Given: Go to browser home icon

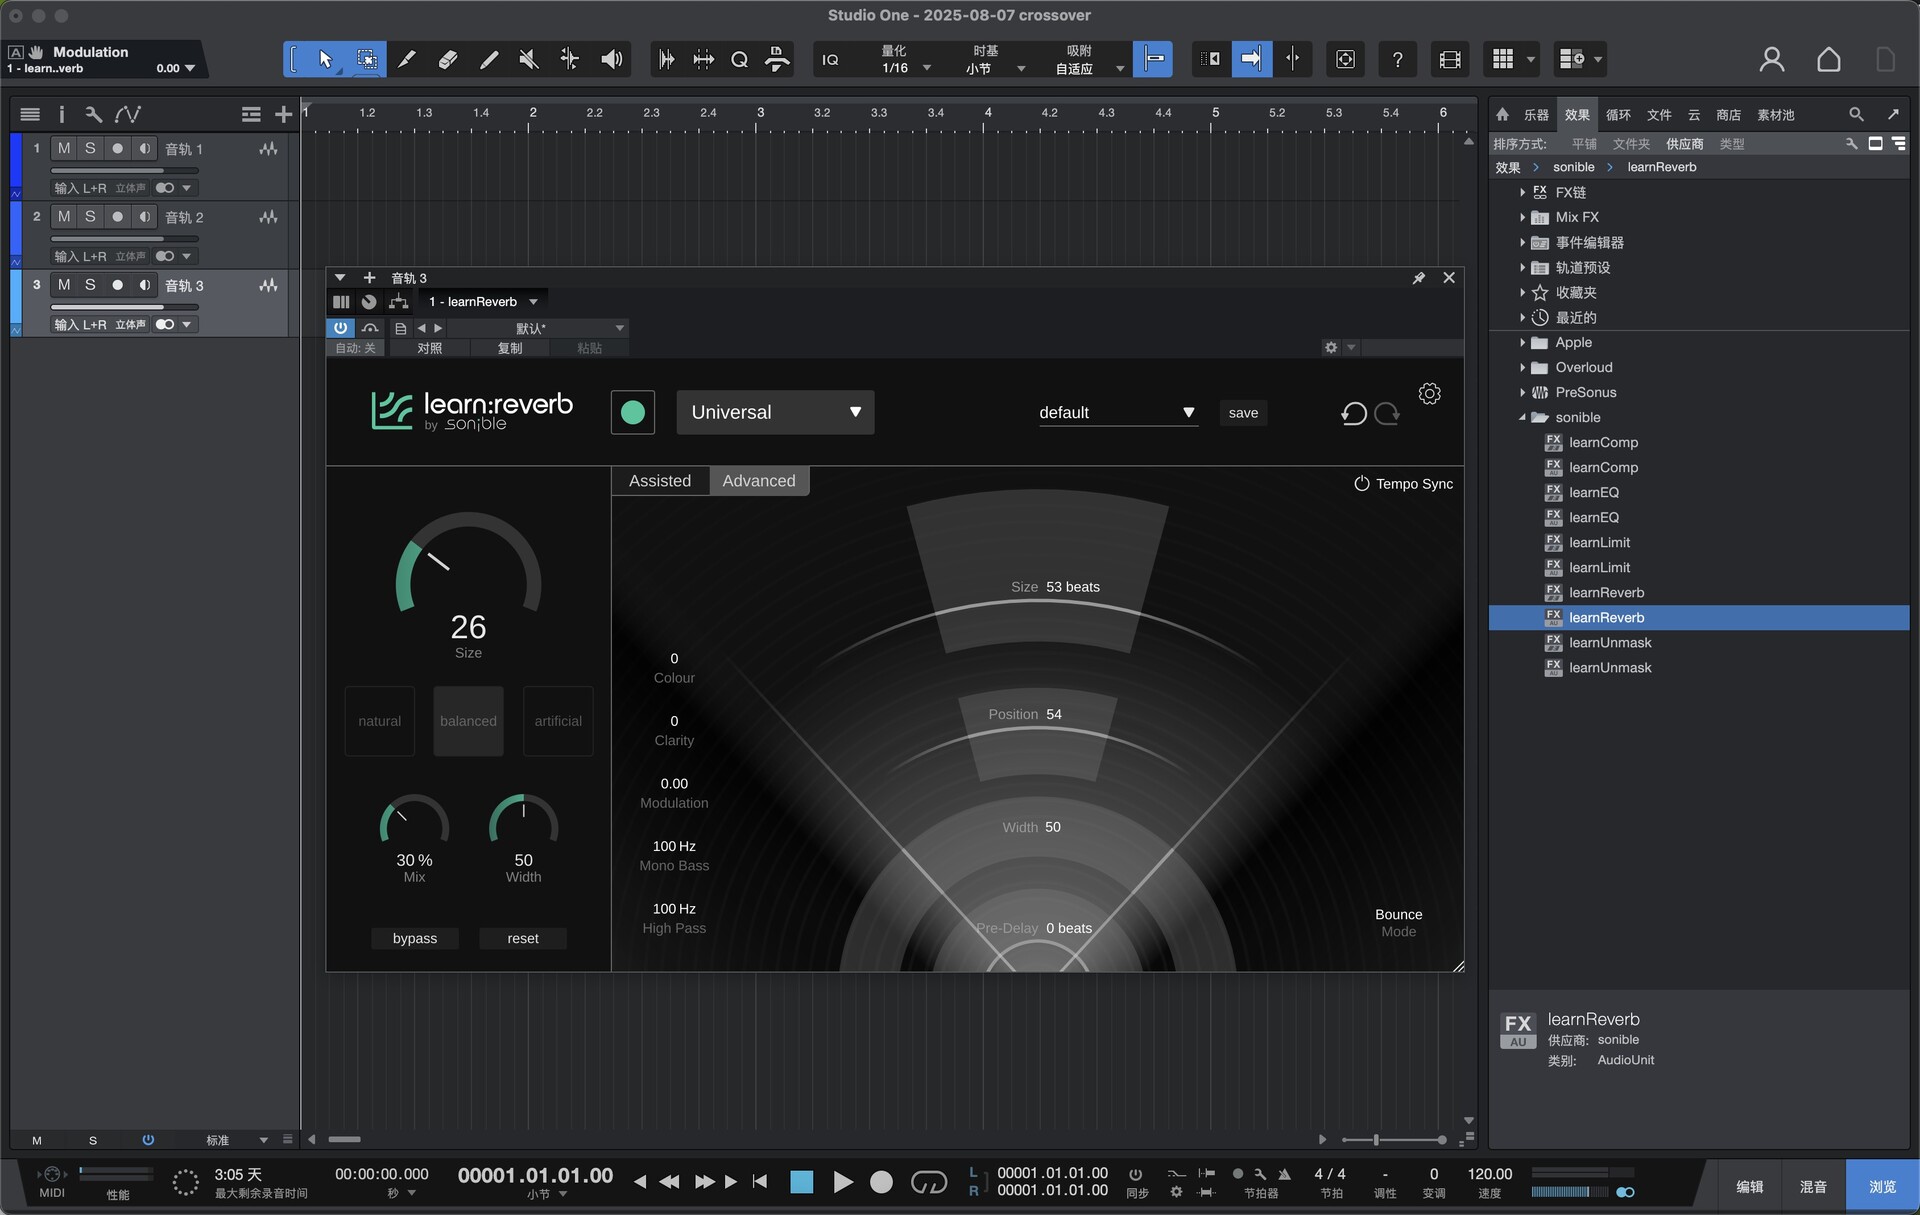Looking at the screenshot, I should click(1503, 115).
